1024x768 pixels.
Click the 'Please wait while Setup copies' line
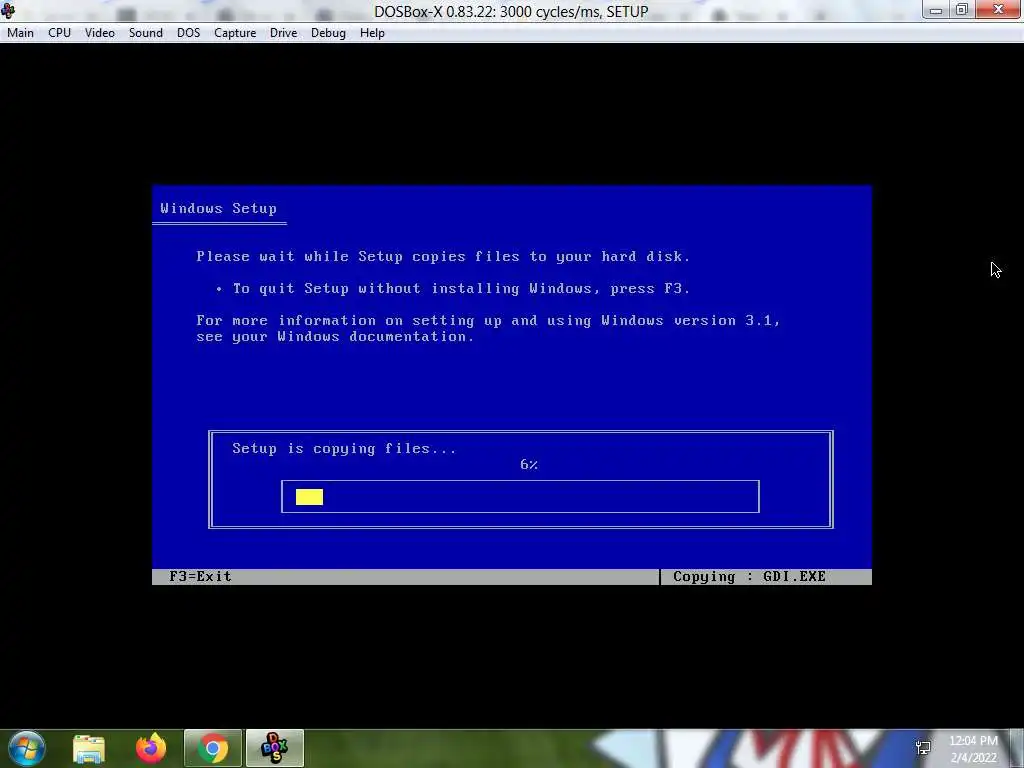tap(443, 257)
